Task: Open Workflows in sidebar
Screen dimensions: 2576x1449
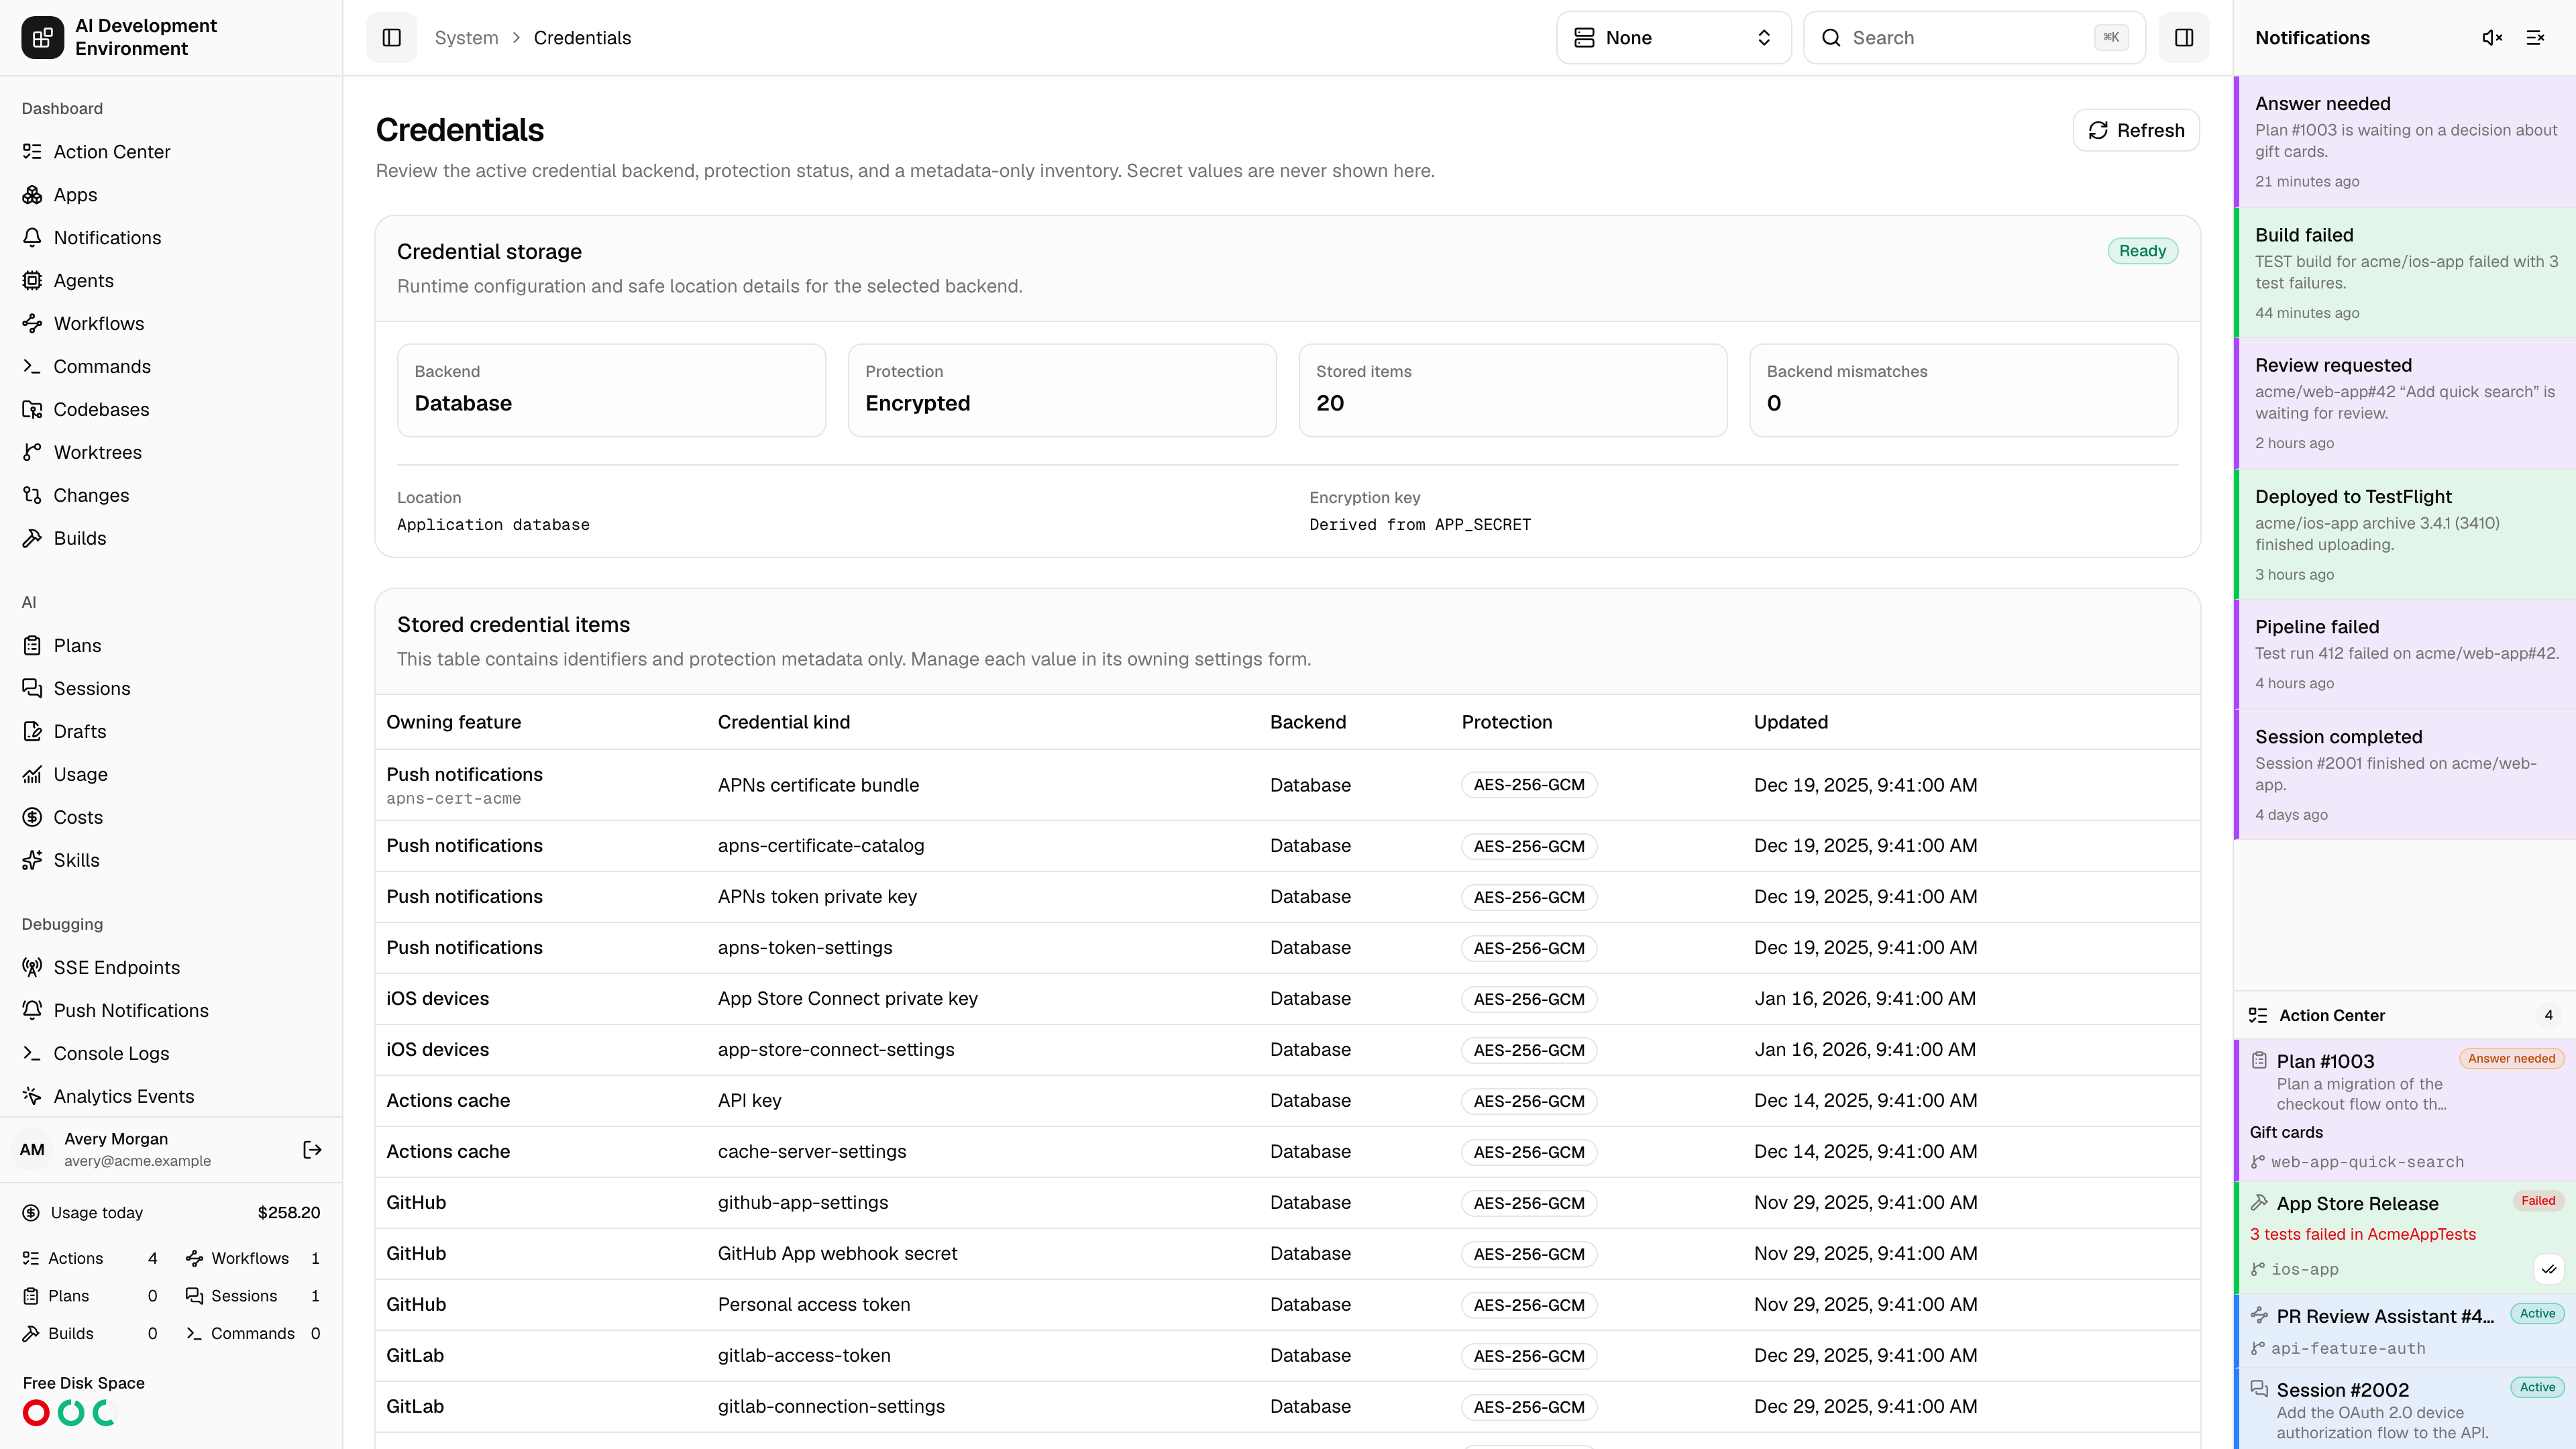Action: pyautogui.click(x=171, y=323)
